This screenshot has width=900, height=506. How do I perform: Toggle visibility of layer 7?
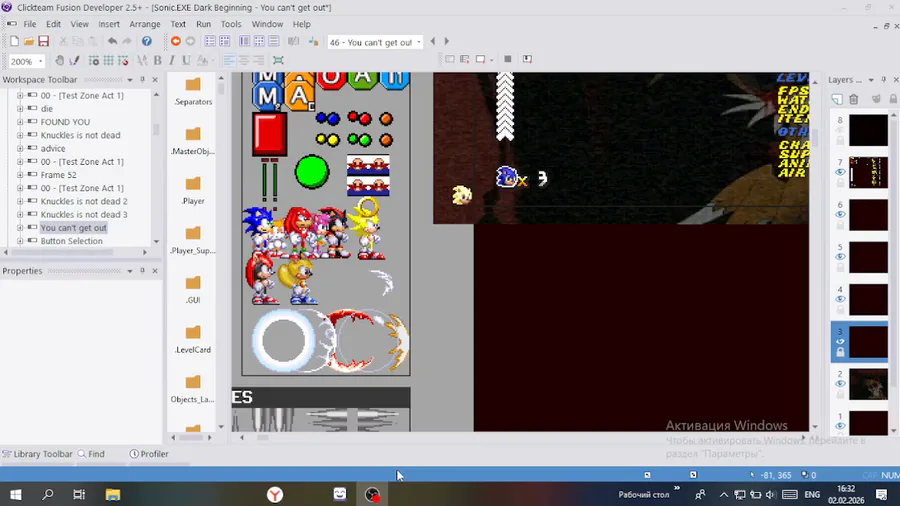pos(840,172)
